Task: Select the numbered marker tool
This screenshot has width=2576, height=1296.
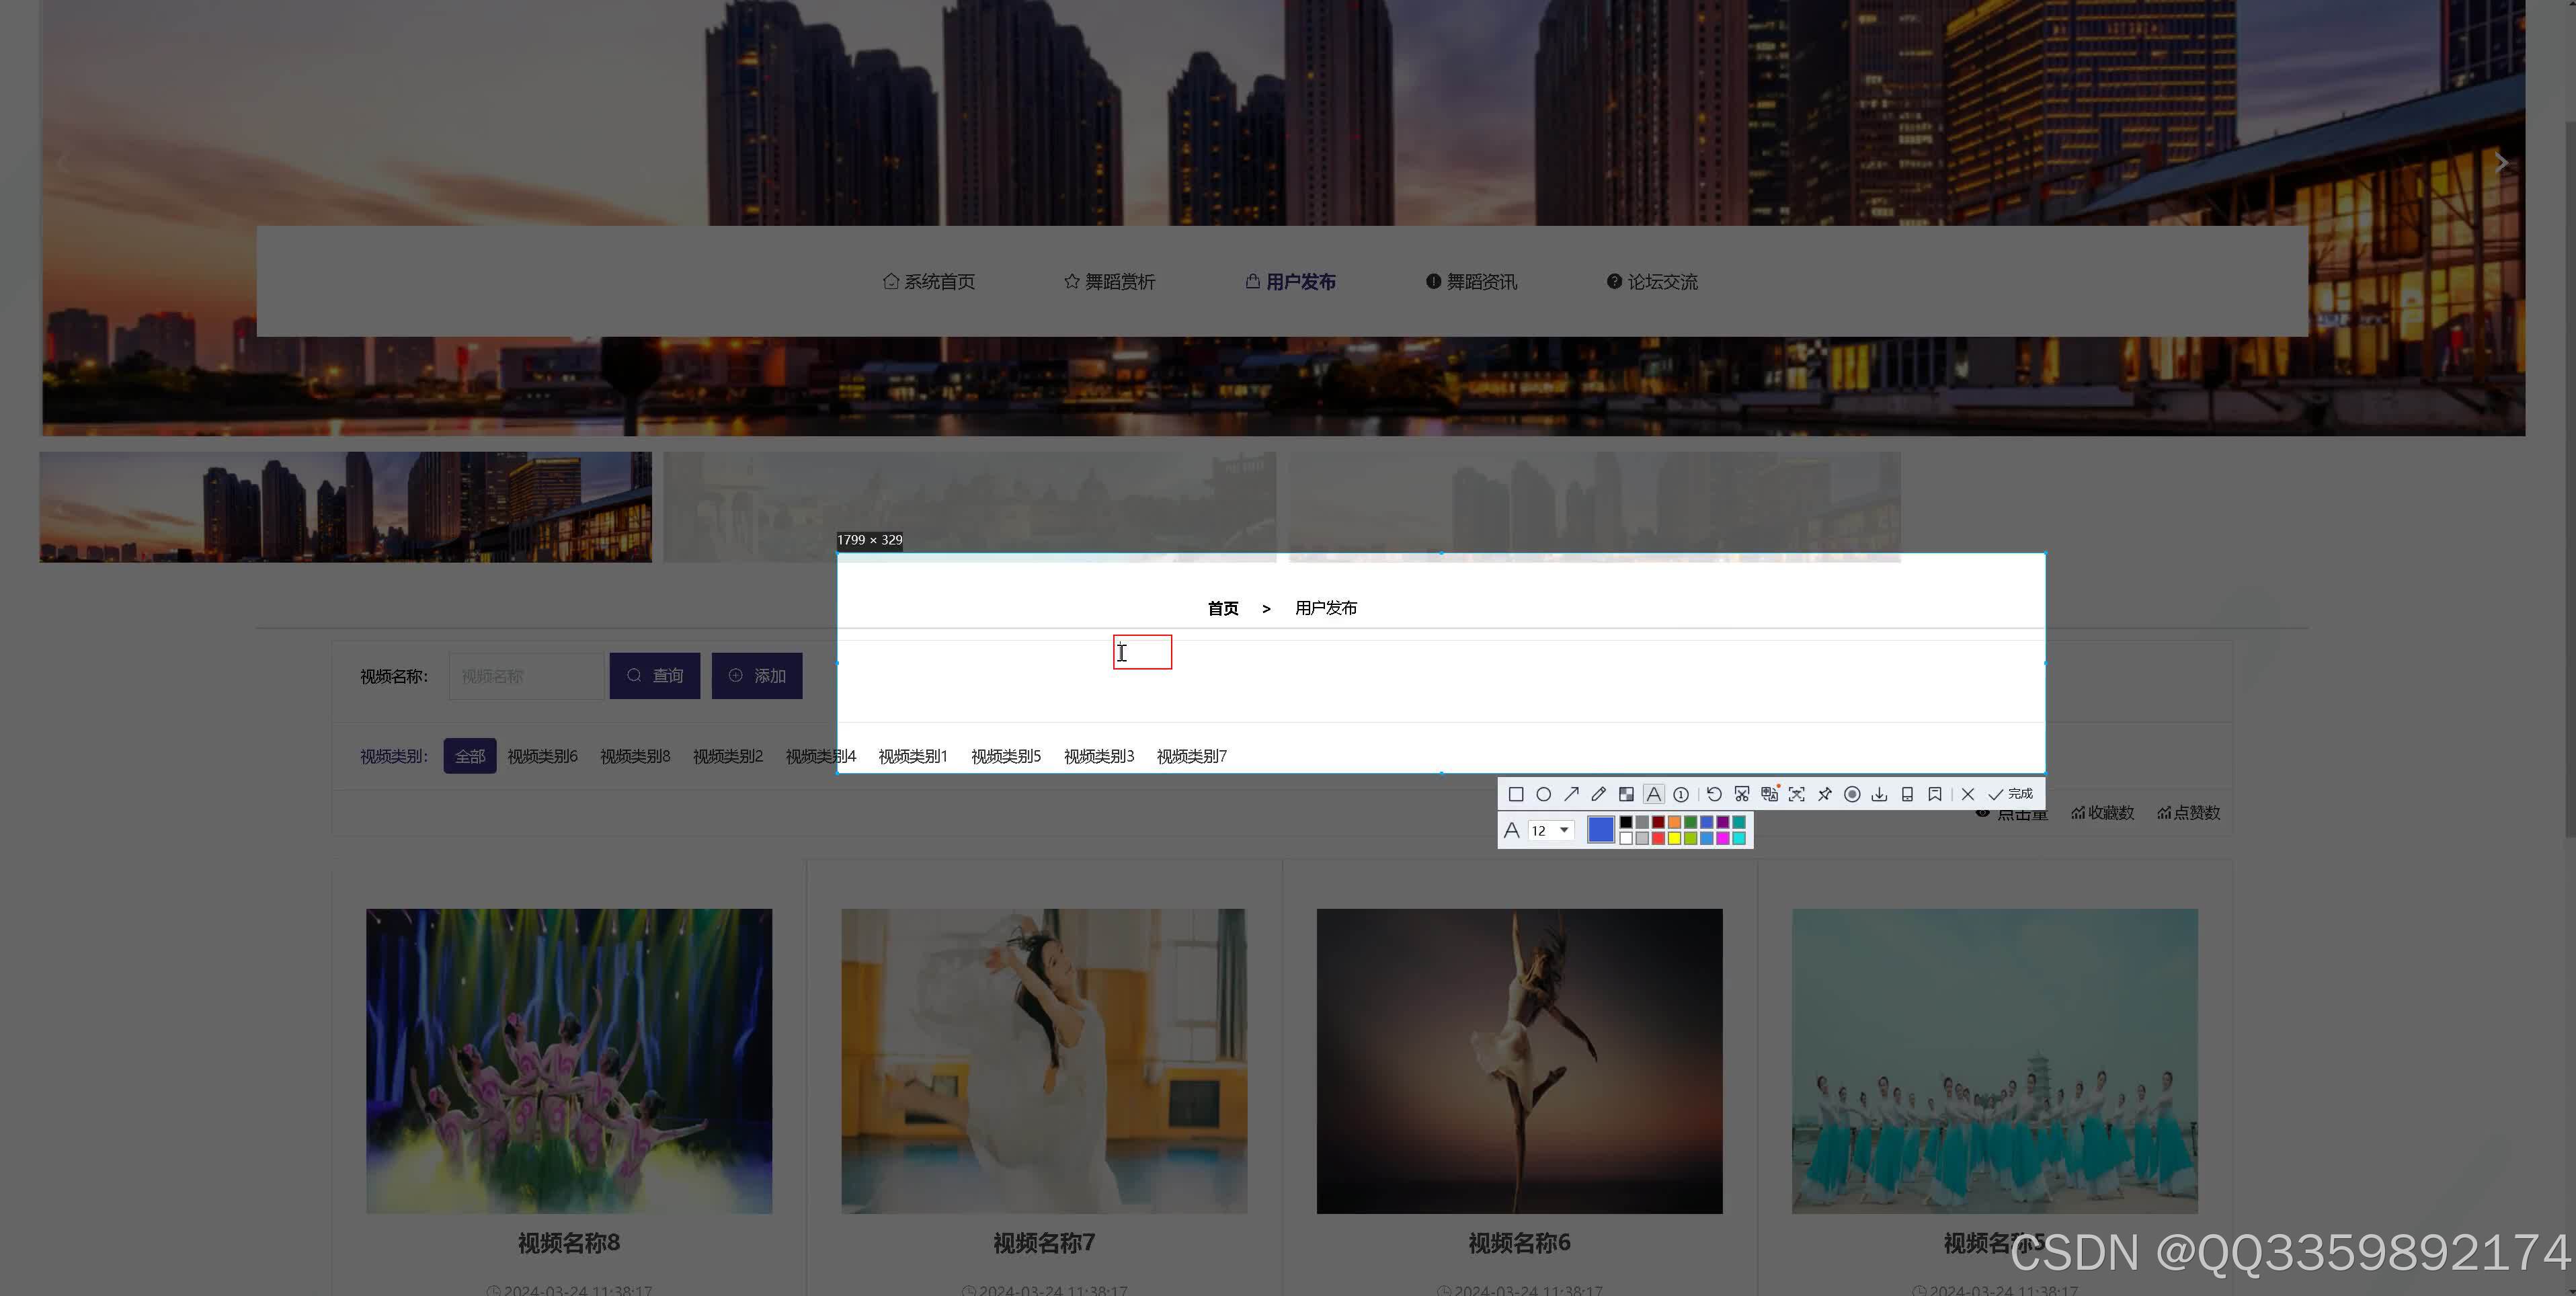Action: coord(1681,794)
